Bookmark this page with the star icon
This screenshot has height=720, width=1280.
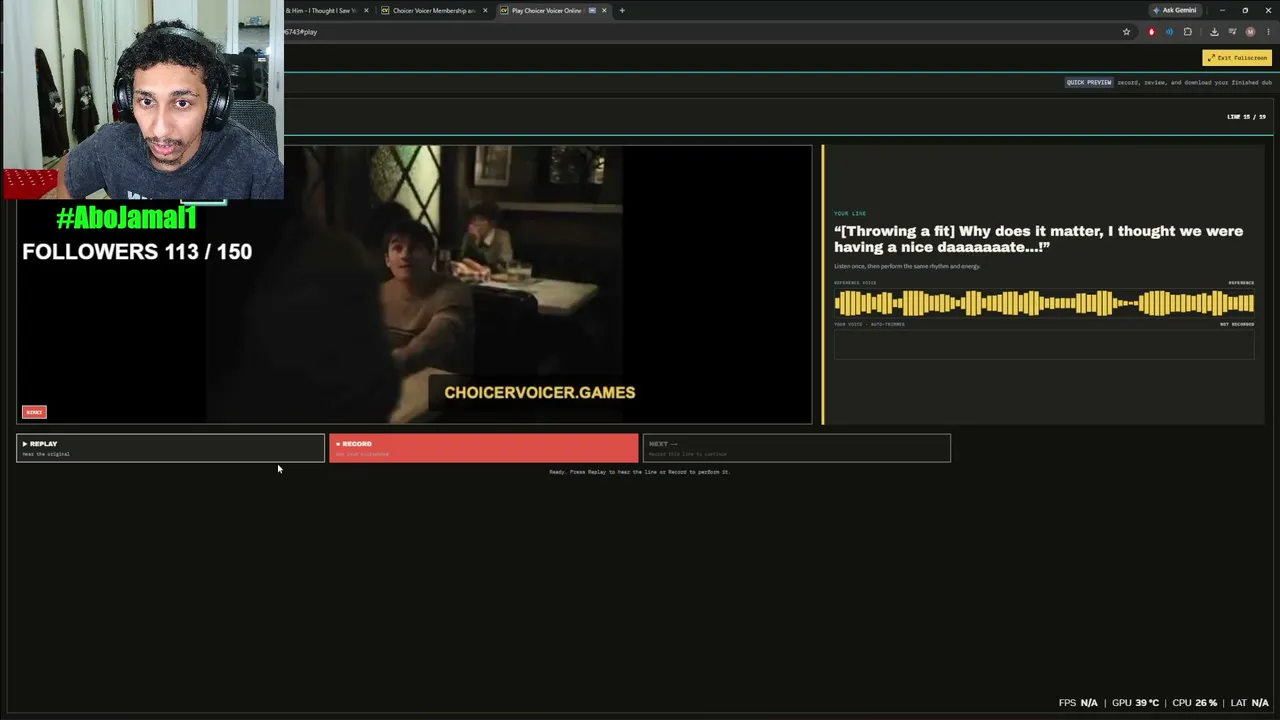[x=1126, y=32]
